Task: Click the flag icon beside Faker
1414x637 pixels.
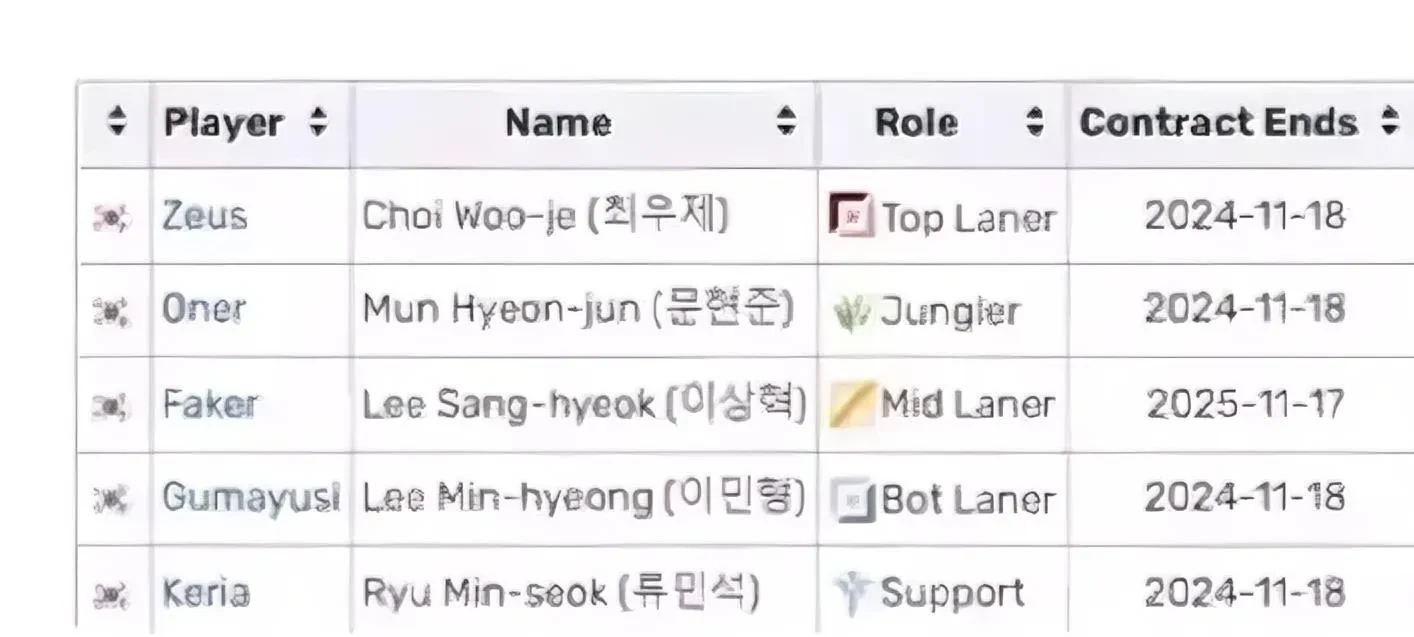Action: click(x=112, y=406)
